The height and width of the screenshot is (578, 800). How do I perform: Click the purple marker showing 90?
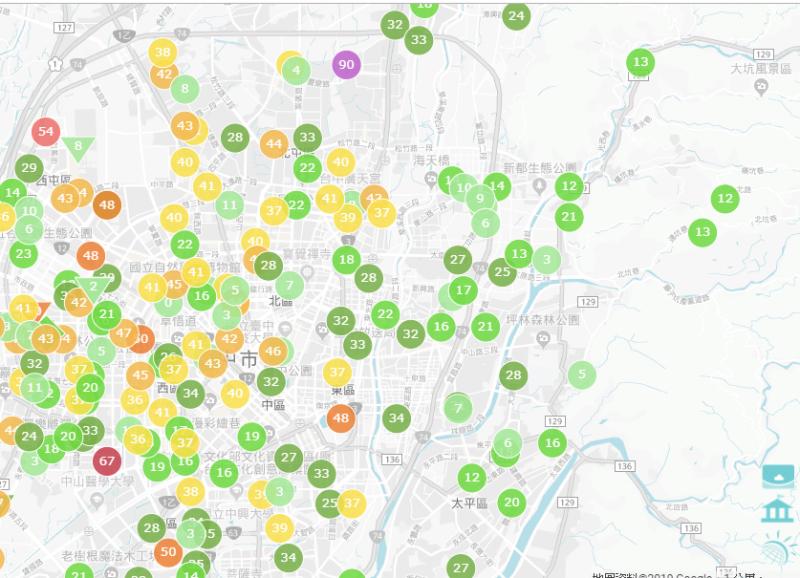point(346,65)
